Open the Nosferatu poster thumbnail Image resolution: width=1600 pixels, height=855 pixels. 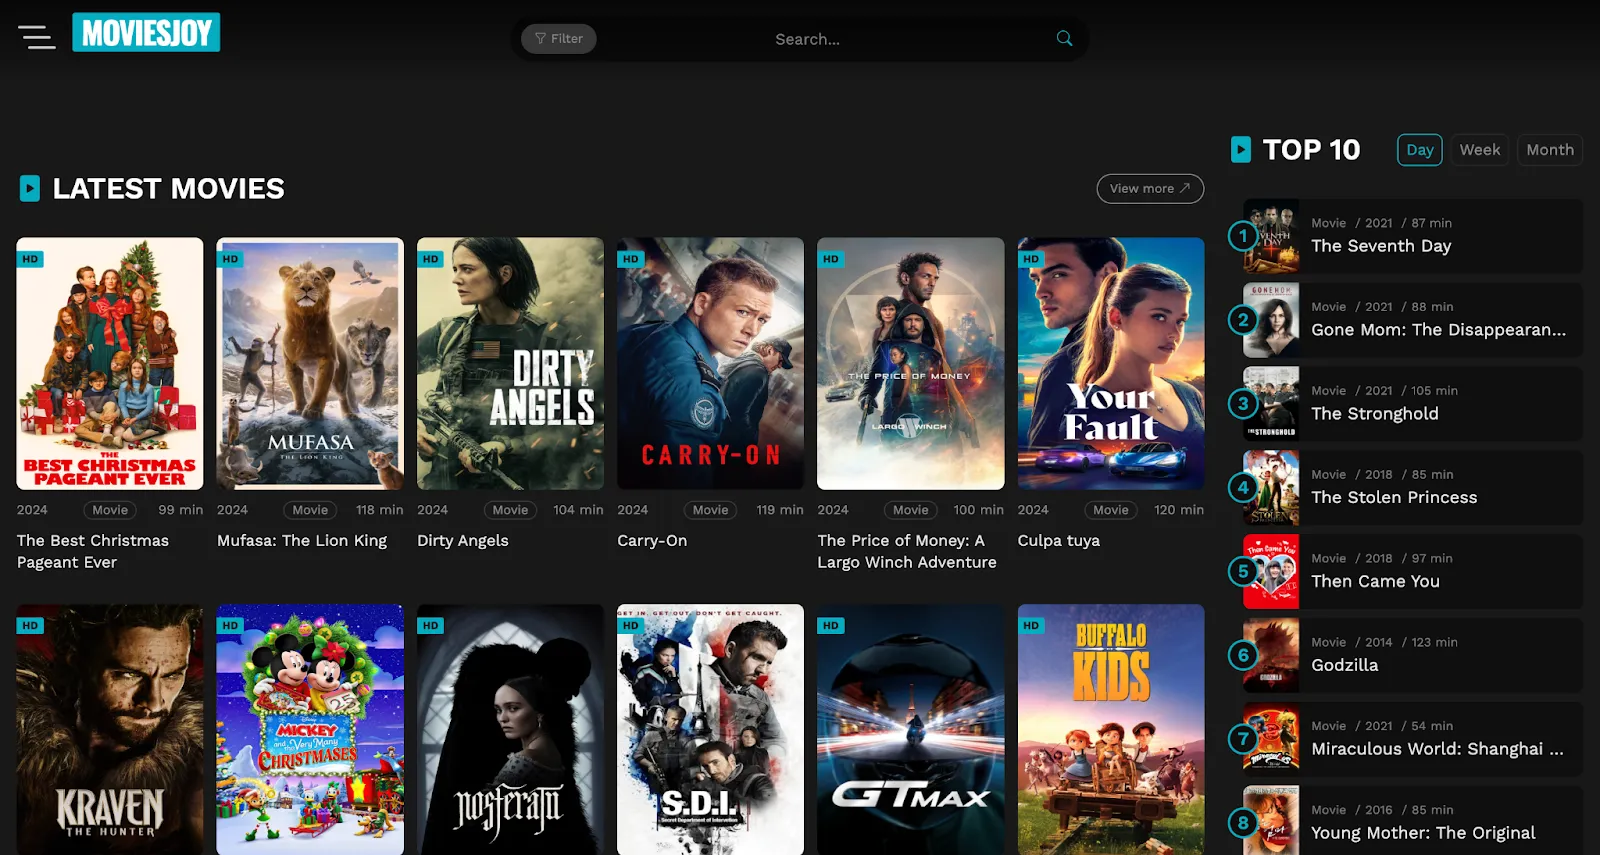[510, 729]
